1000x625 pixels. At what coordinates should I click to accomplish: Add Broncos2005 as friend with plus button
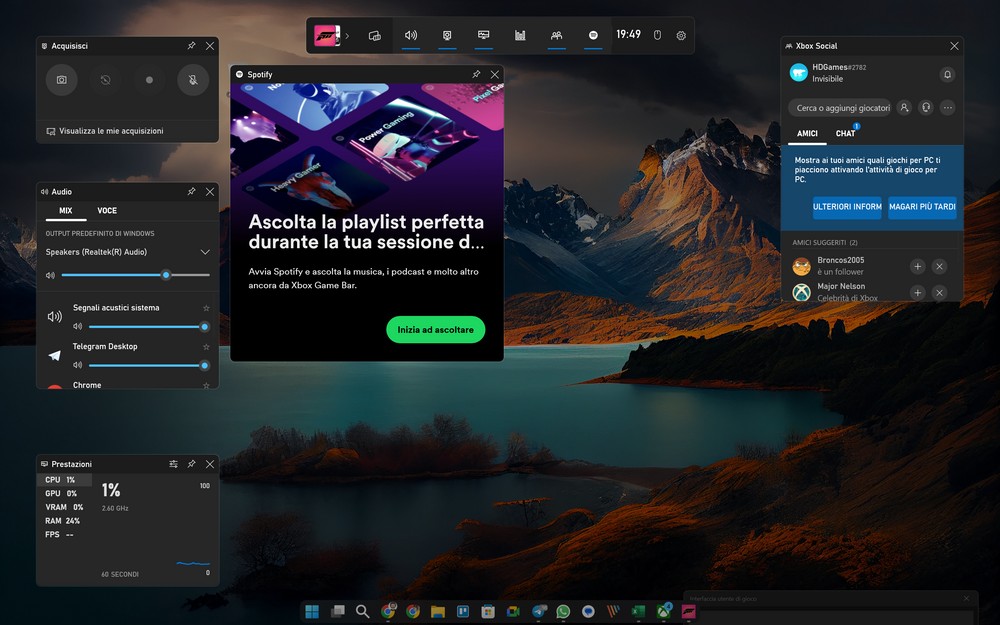pos(917,266)
